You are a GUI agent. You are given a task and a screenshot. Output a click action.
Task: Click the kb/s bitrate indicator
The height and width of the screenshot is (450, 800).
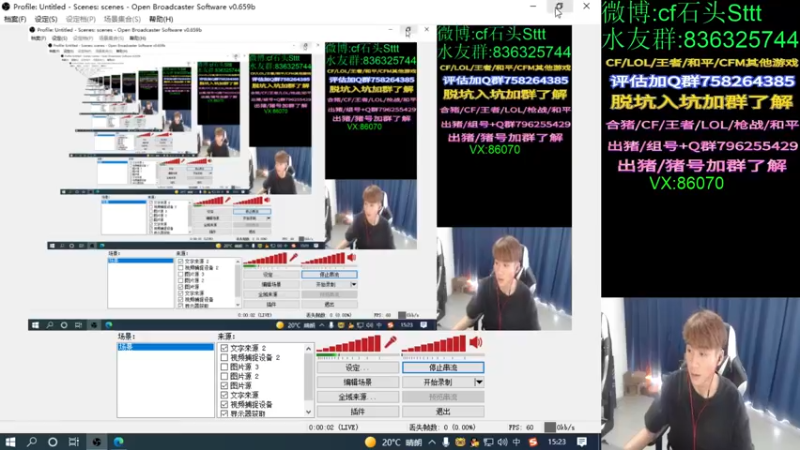coord(560,427)
